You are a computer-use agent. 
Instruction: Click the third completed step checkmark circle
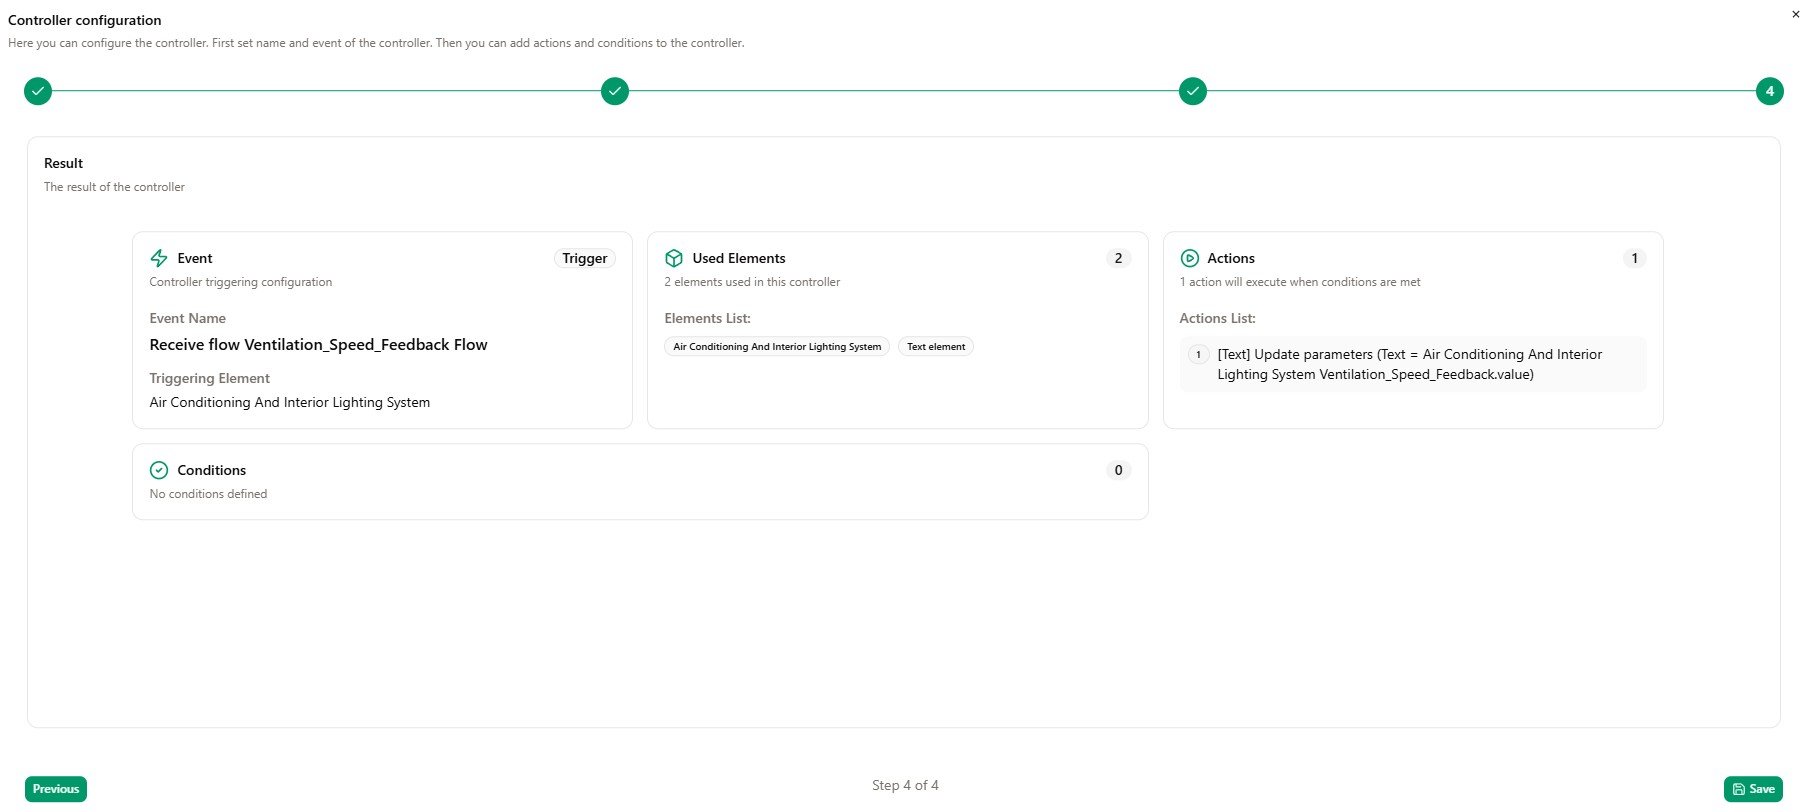click(x=1193, y=91)
